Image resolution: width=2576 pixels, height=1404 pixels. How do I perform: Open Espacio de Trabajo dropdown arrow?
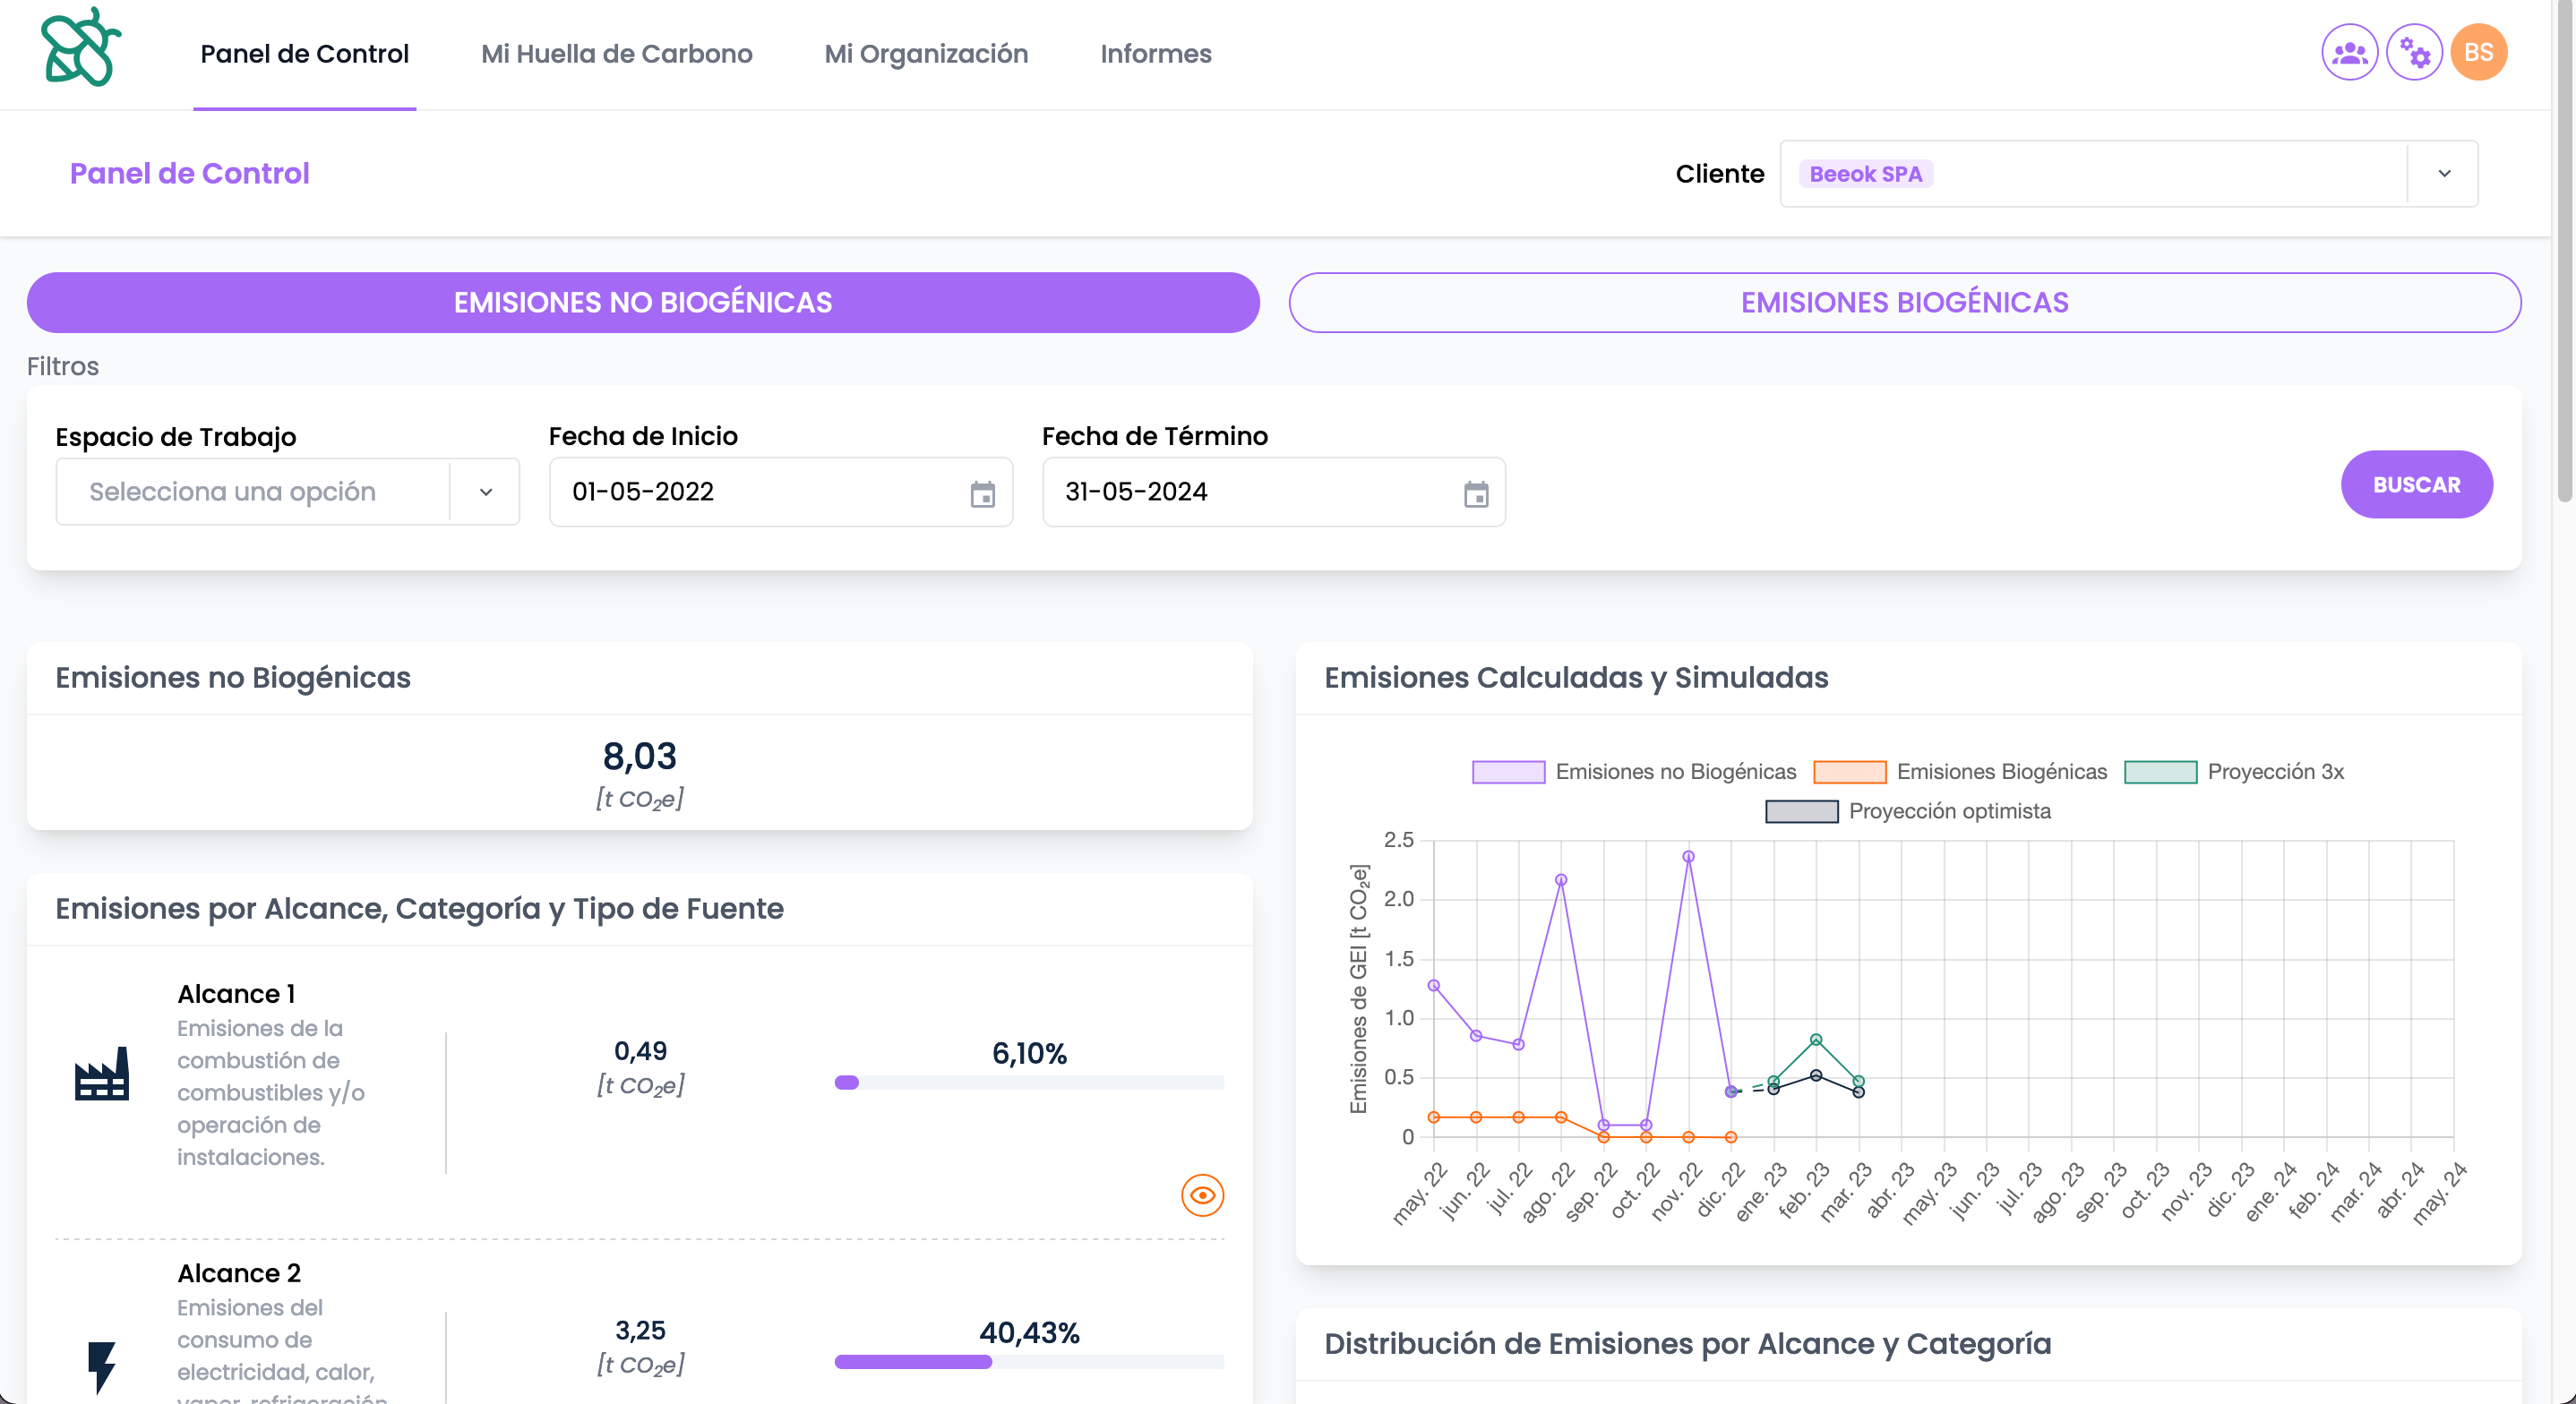point(486,492)
